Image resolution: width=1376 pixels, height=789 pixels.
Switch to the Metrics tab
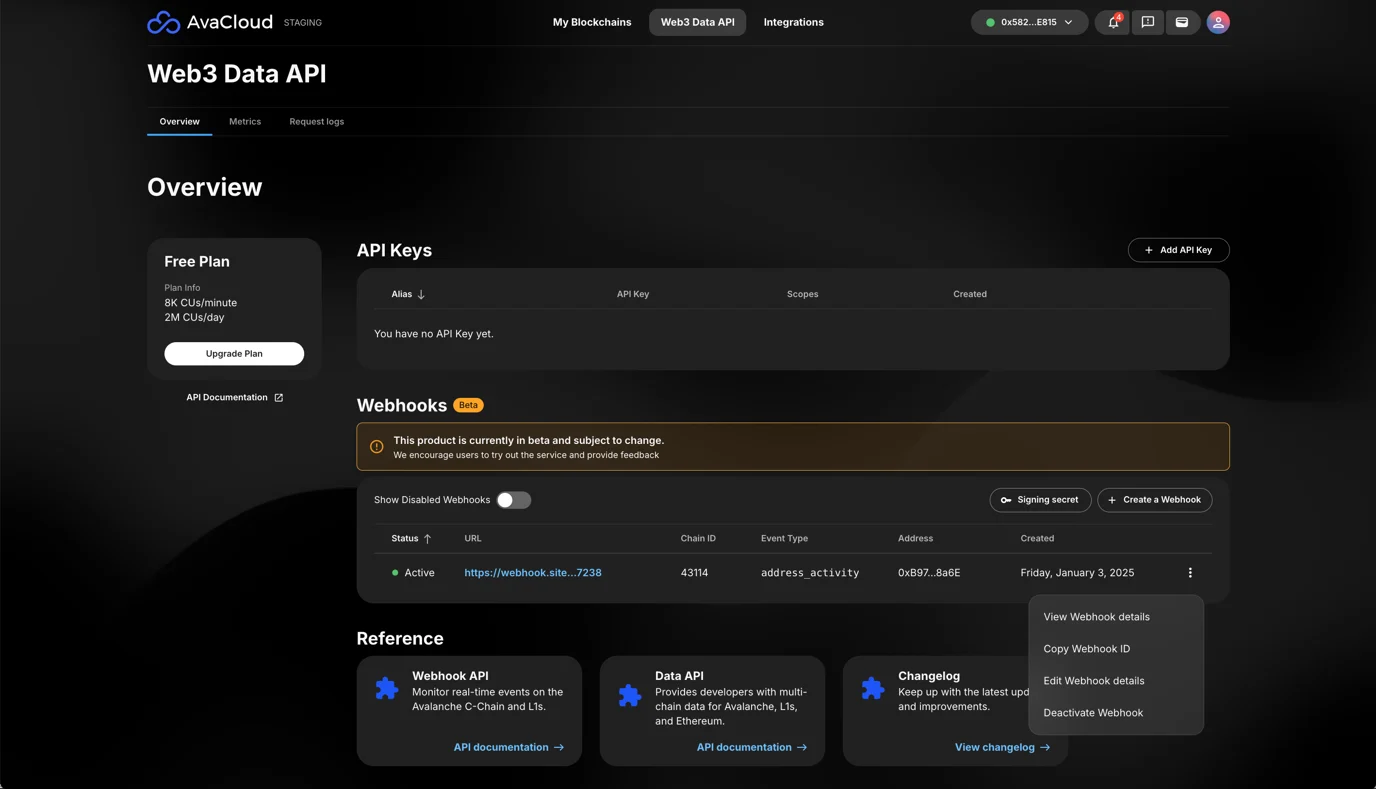[245, 121]
